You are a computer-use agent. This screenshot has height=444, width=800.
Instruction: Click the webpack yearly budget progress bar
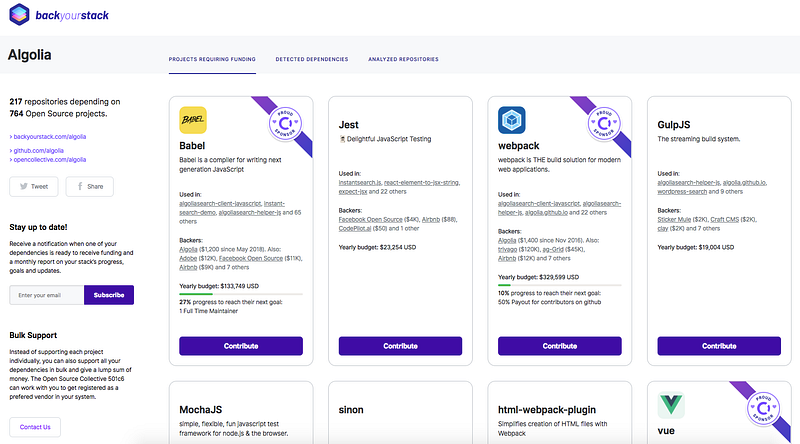tap(560, 285)
